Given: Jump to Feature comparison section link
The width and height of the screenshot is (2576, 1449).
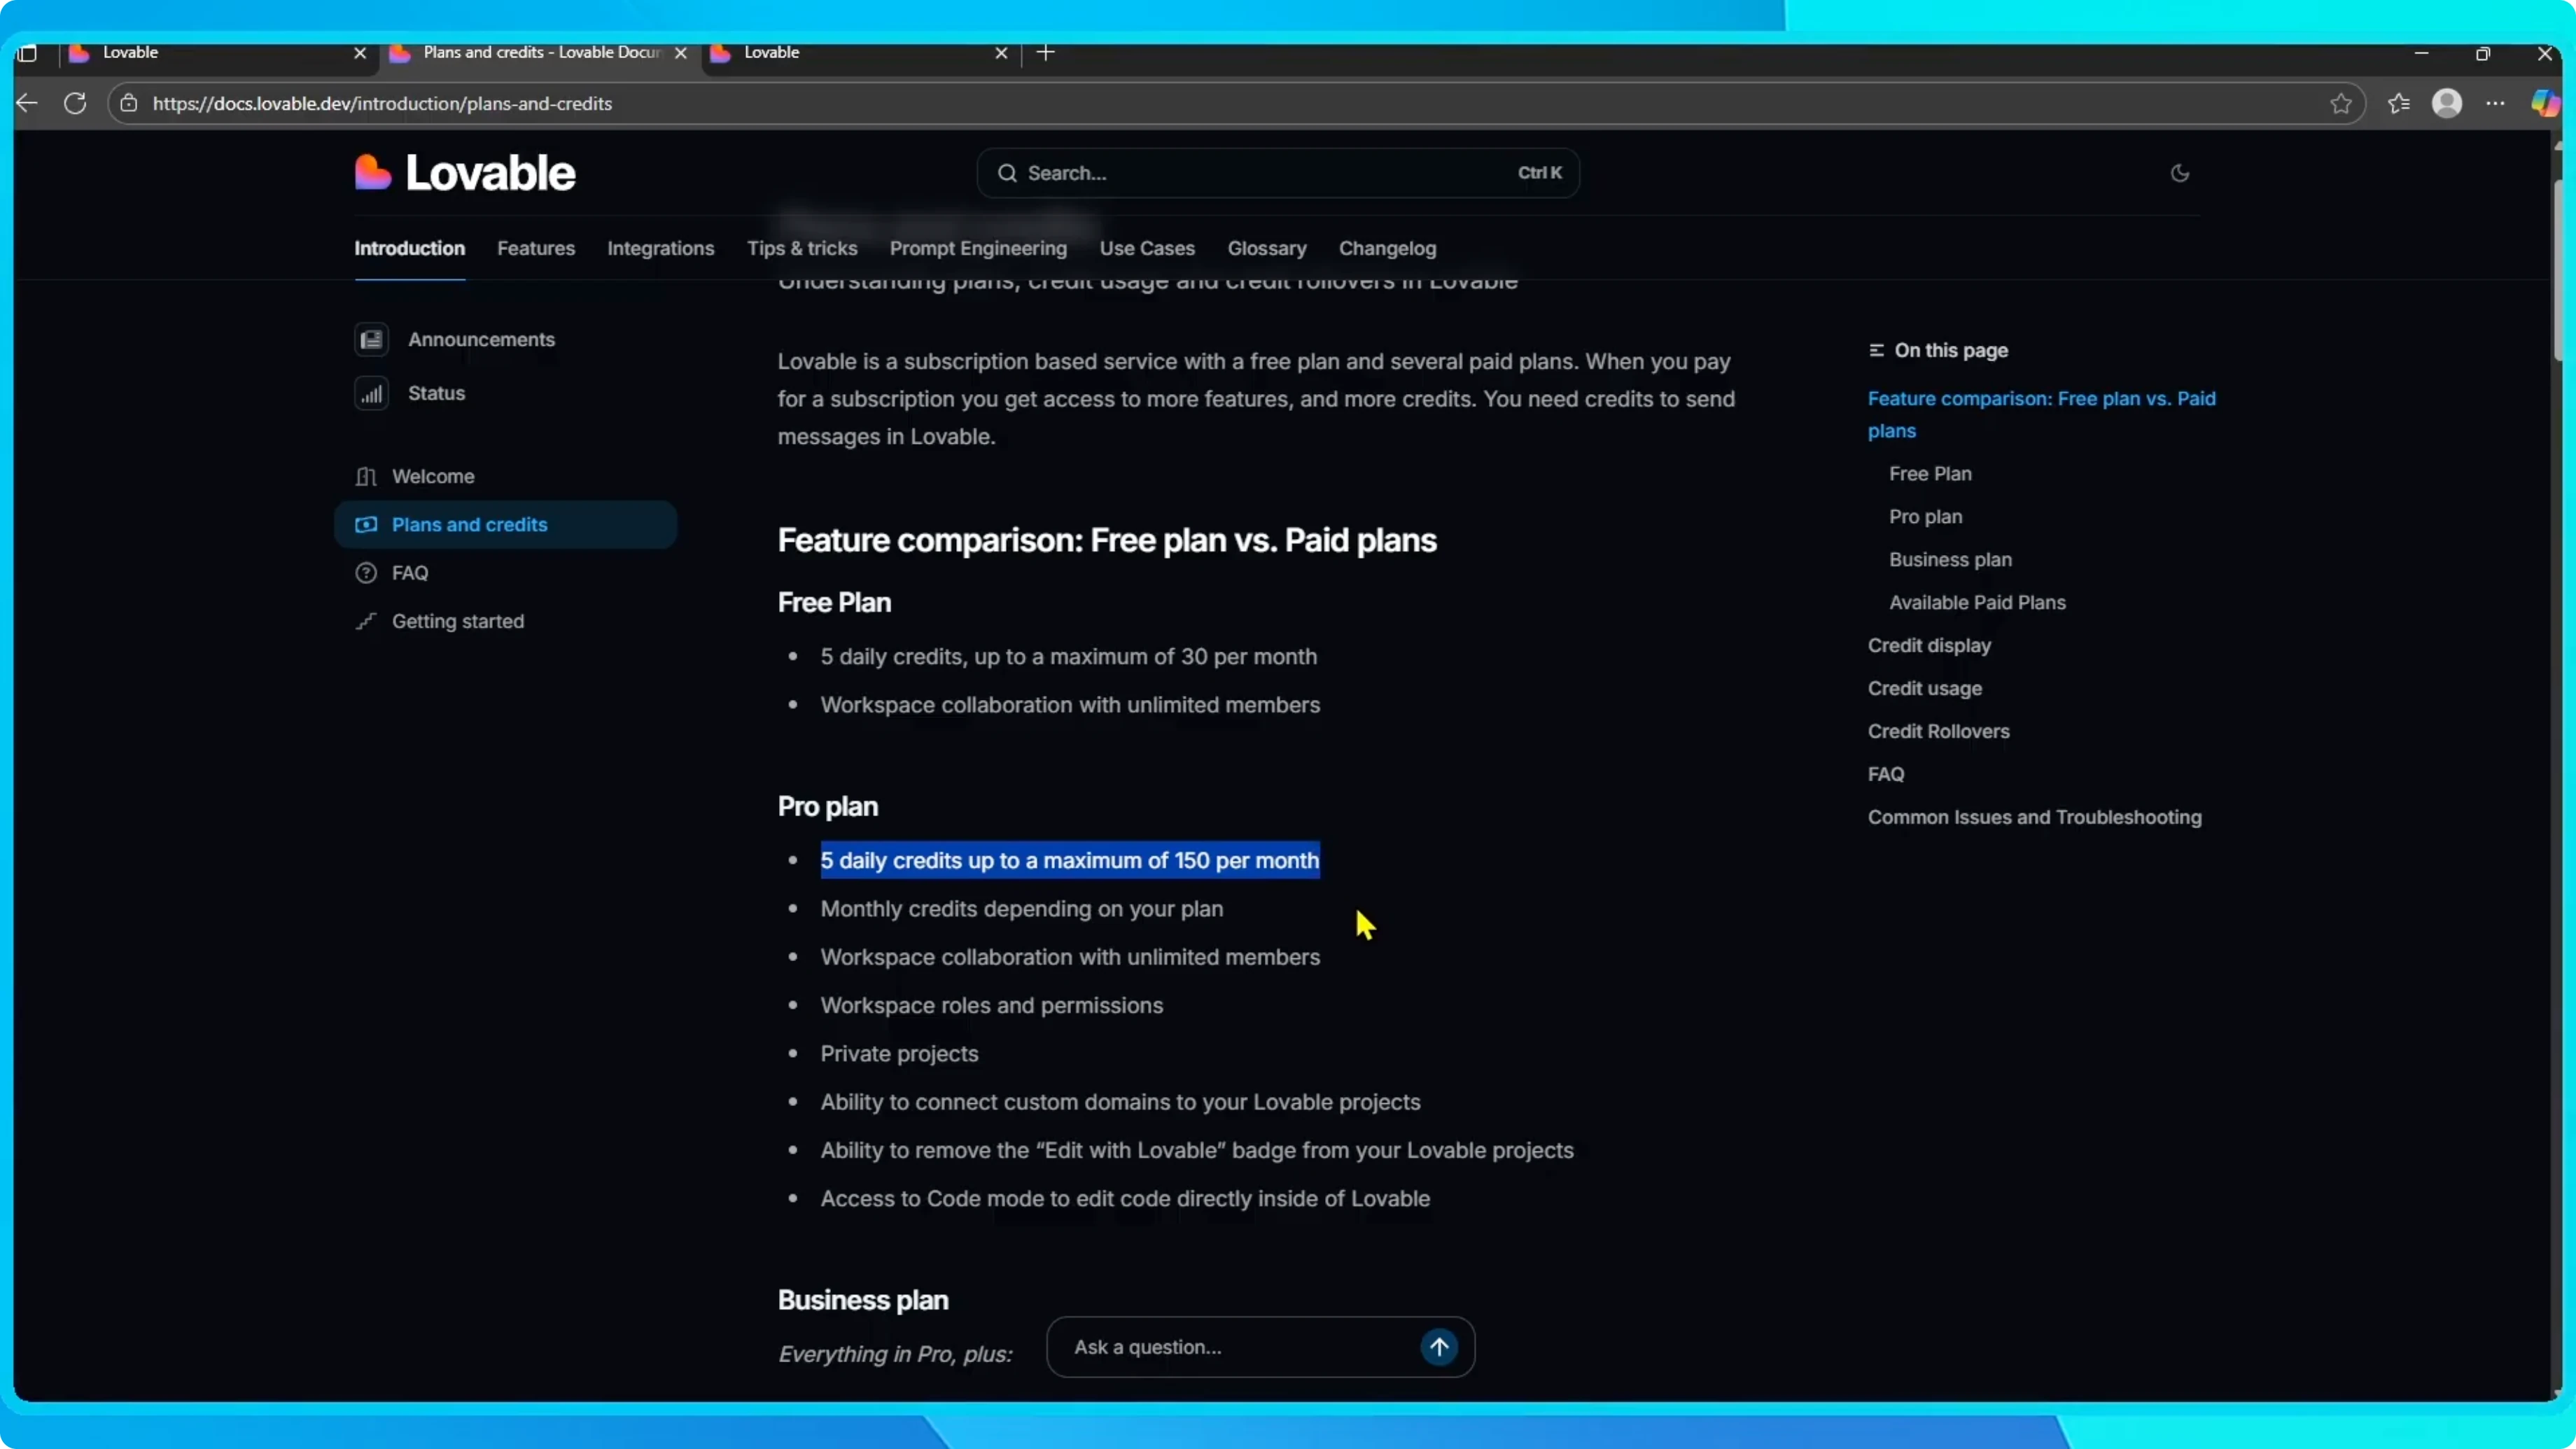Looking at the screenshot, I should 2041,414.
